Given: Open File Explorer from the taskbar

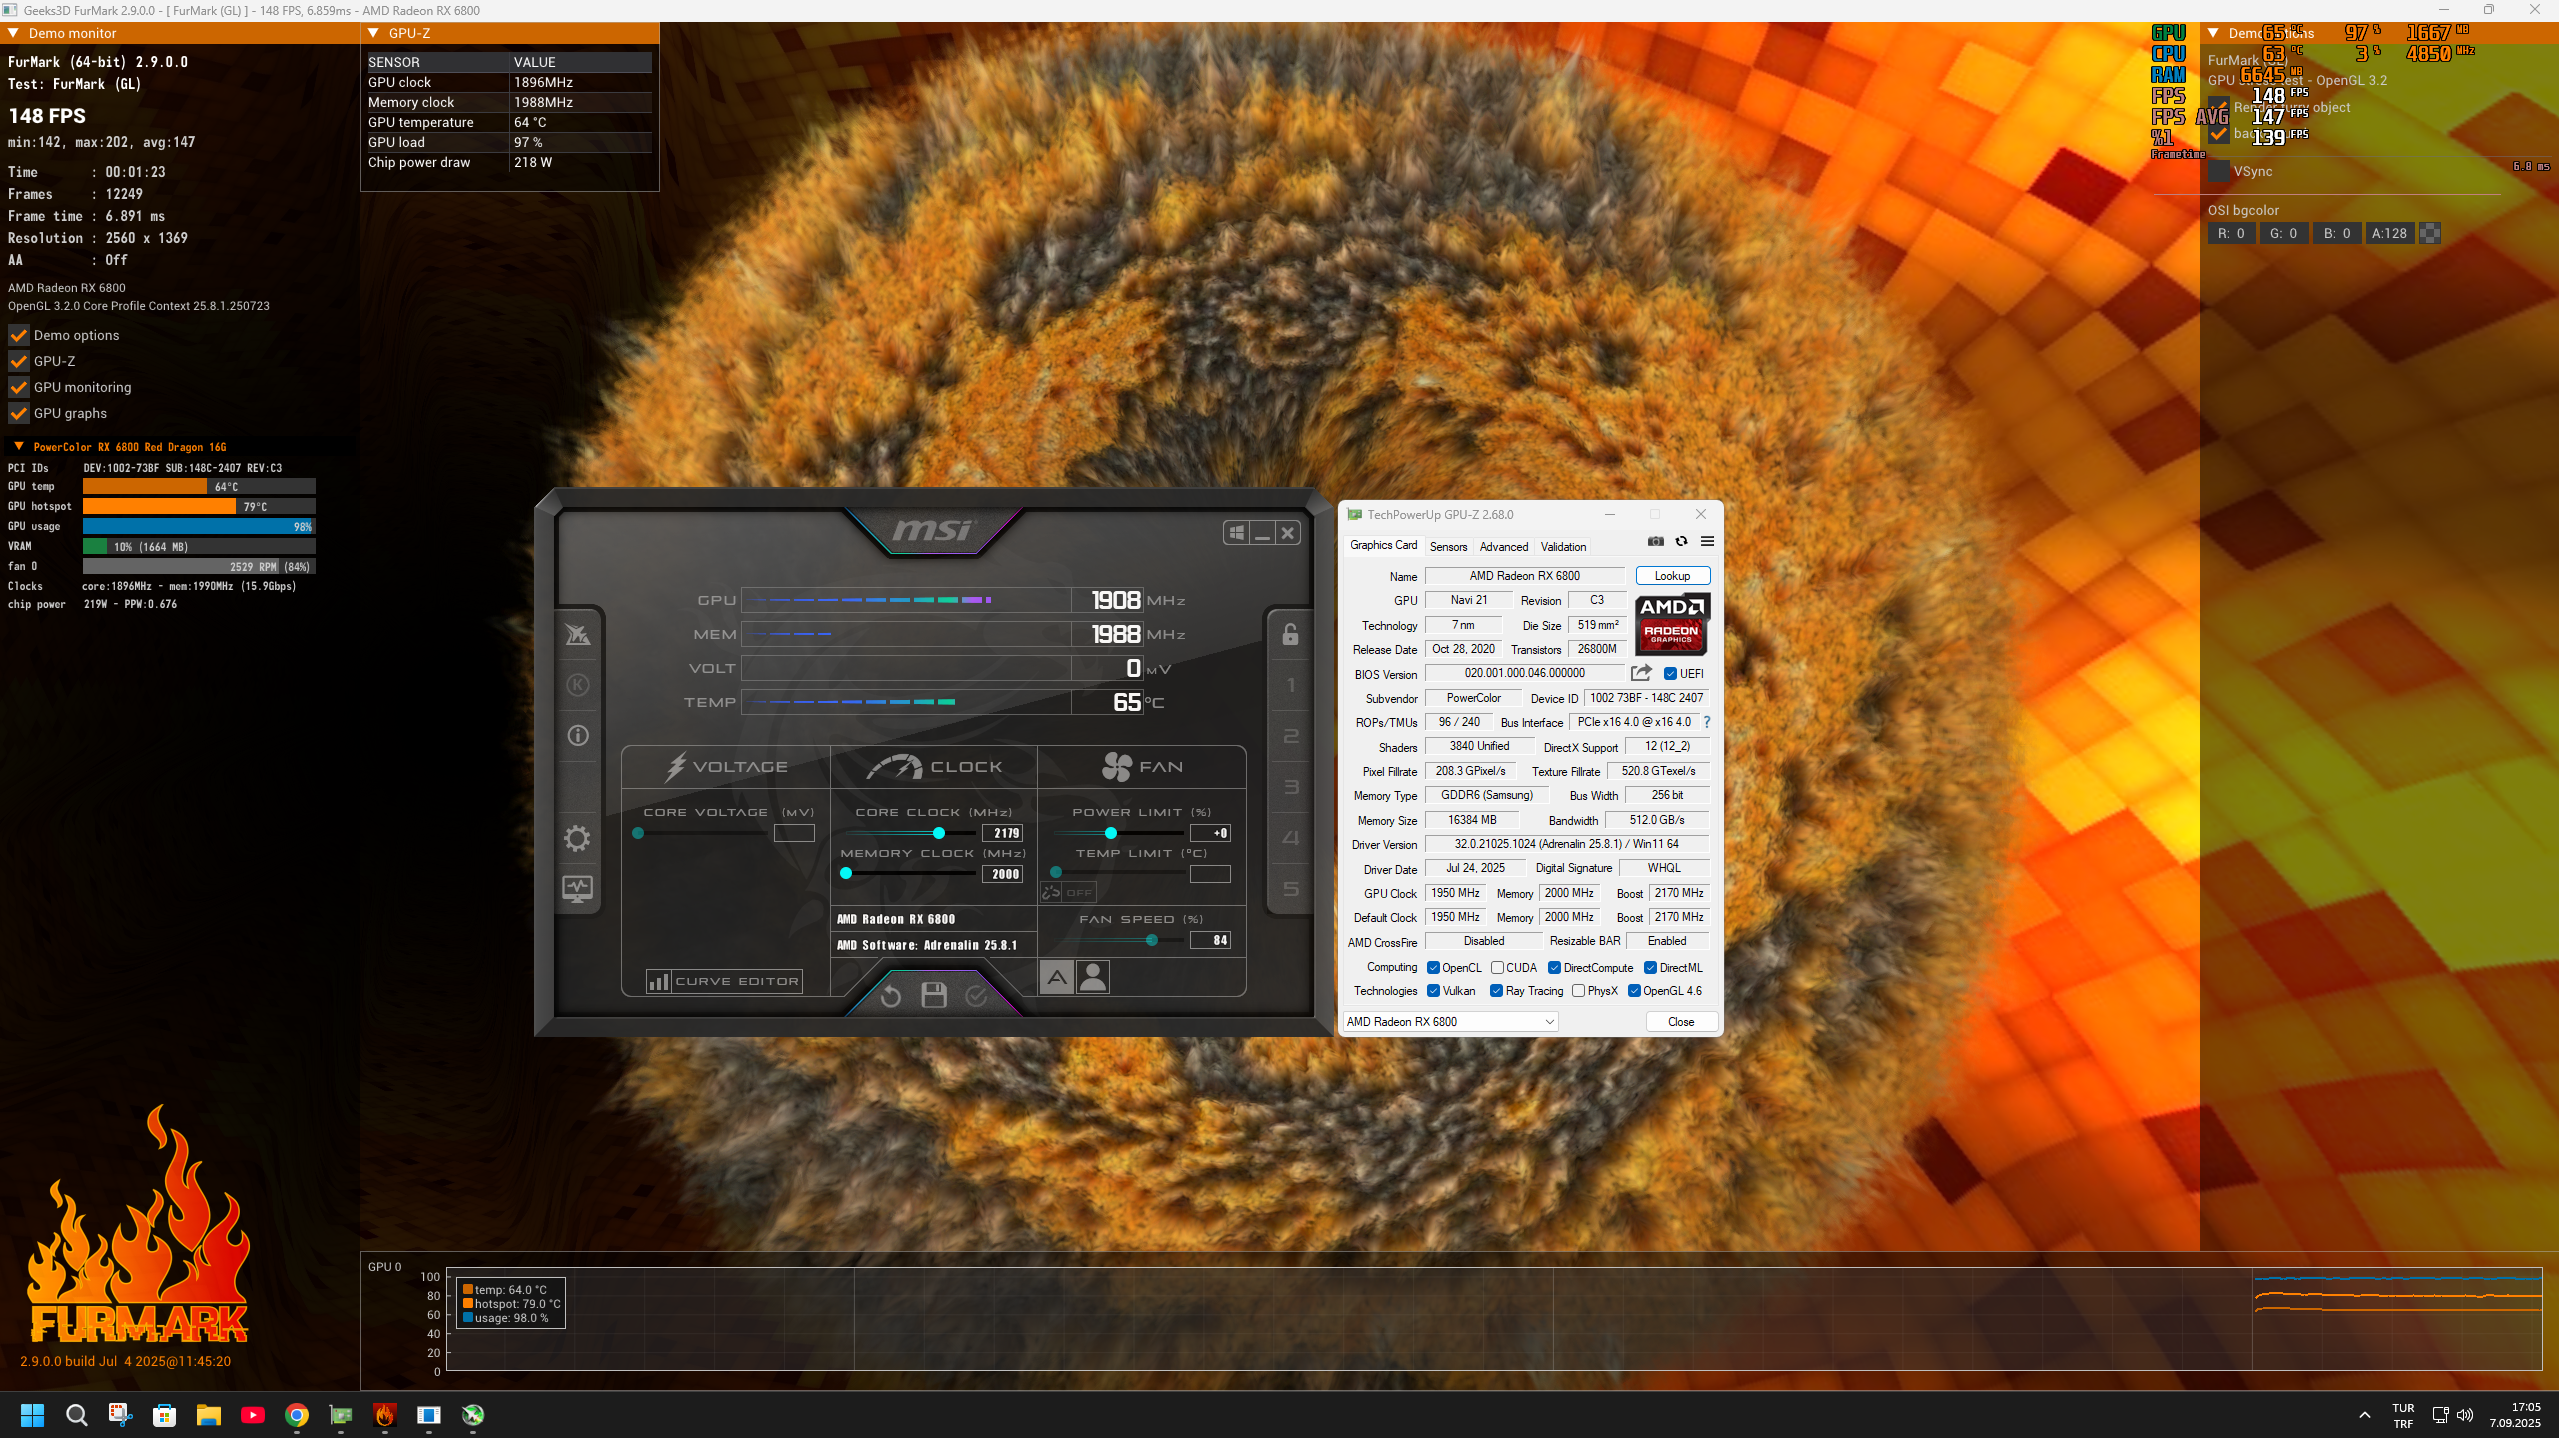Looking at the screenshot, I should (x=209, y=1414).
